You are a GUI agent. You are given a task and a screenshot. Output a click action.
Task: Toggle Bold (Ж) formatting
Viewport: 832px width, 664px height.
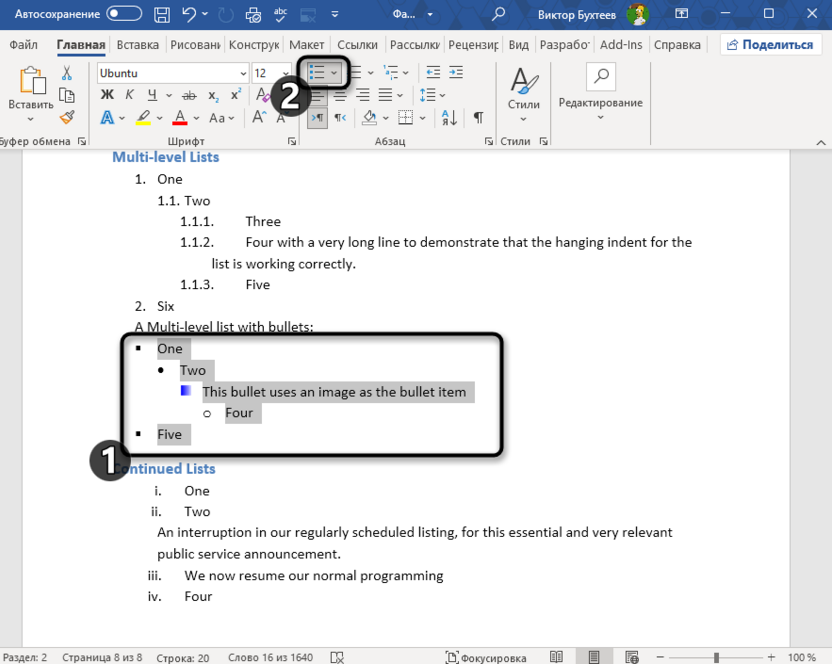(107, 95)
